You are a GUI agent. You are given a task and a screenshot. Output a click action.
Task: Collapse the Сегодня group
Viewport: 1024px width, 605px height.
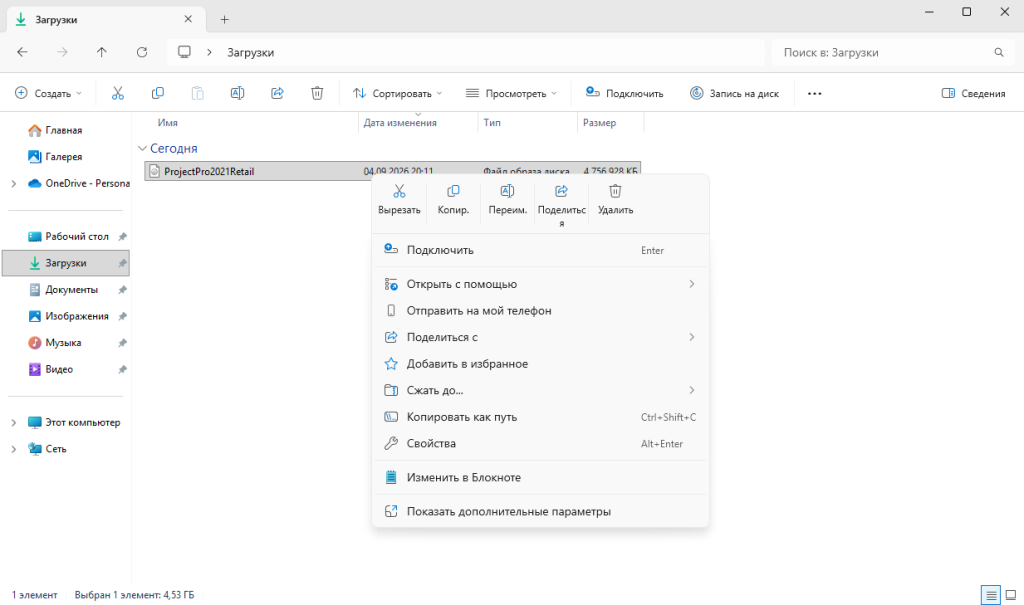142,148
